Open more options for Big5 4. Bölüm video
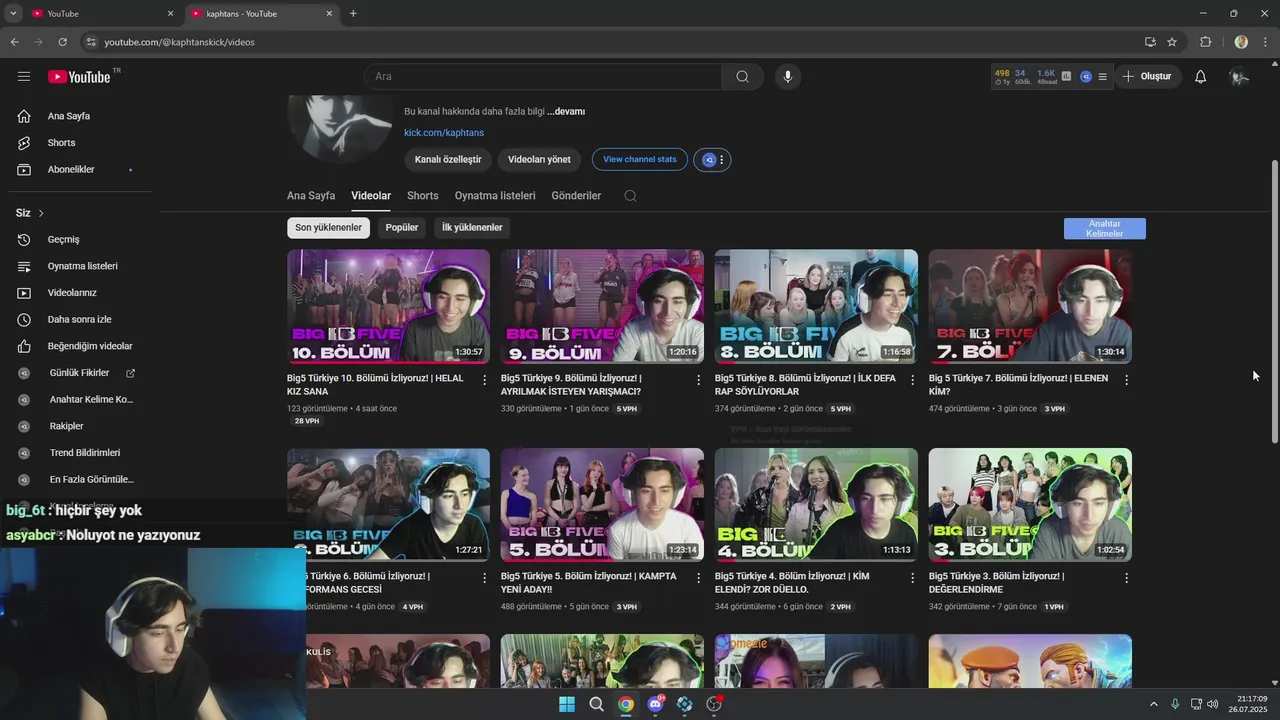This screenshot has width=1280, height=720. coord(913,578)
